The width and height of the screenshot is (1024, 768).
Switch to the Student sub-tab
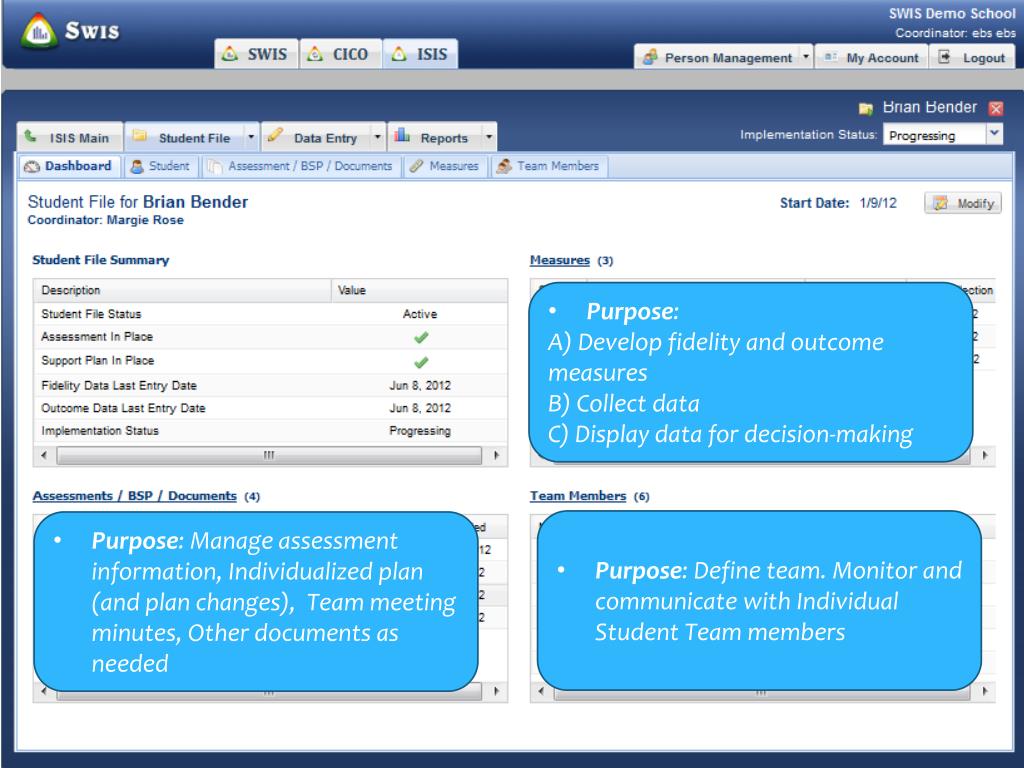(x=160, y=166)
